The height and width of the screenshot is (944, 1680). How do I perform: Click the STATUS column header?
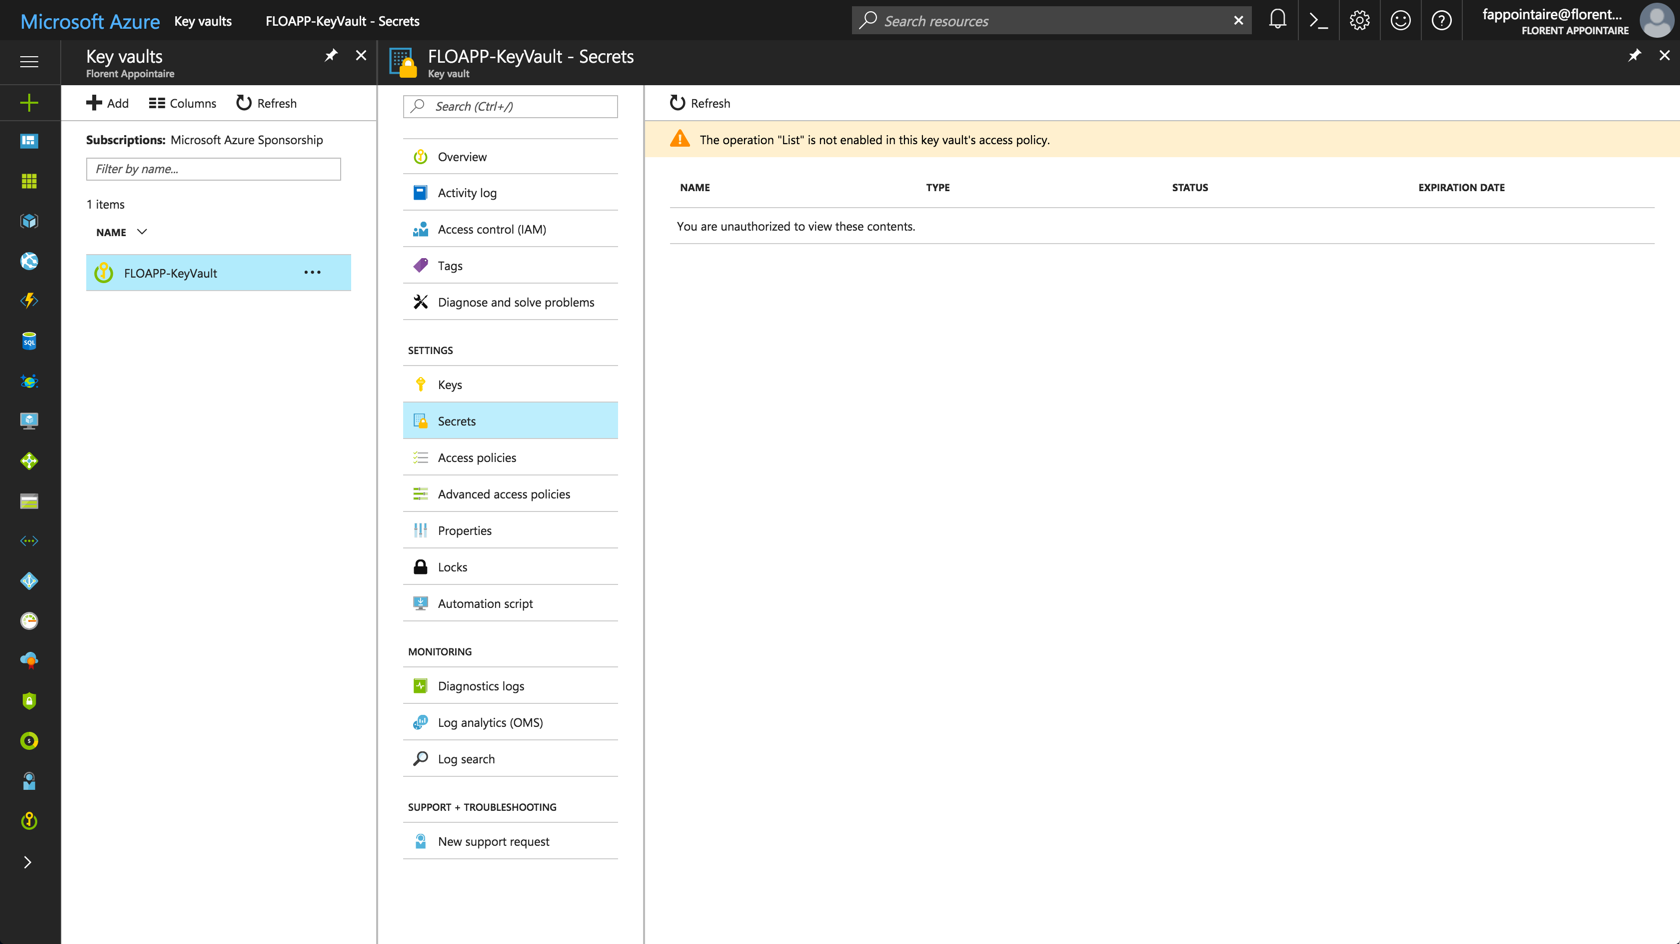coord(1190,188)
